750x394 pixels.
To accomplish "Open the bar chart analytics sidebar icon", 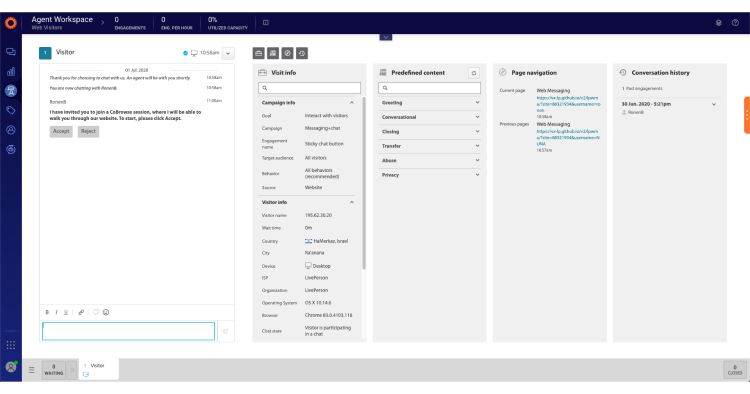I will point(11,72).
